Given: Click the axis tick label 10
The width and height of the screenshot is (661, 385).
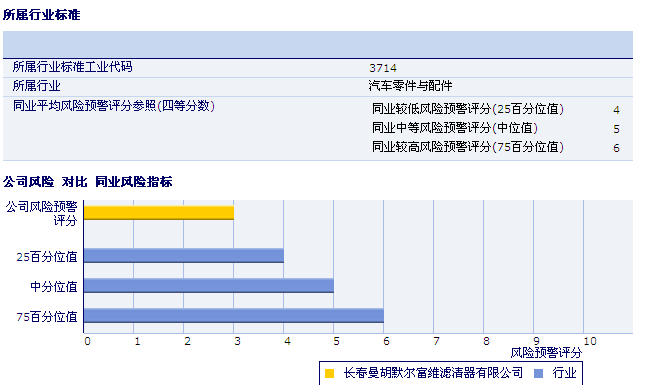Looking at the screenshot, I should (590, 341).
